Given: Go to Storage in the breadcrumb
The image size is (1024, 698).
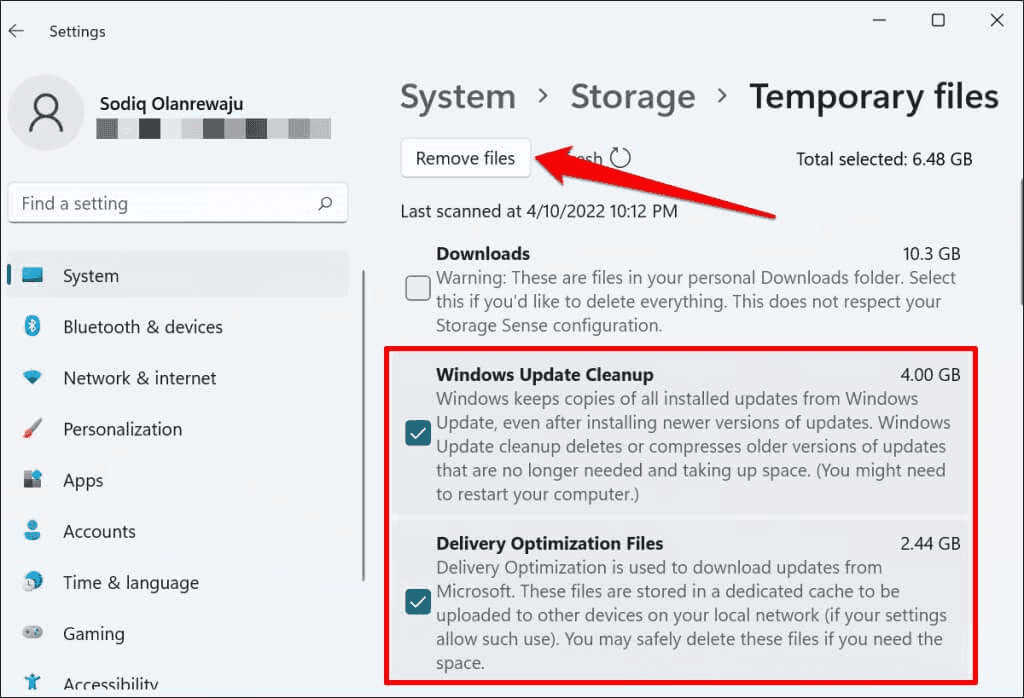Looking at the screenshot, I should (x=632, y=97).
